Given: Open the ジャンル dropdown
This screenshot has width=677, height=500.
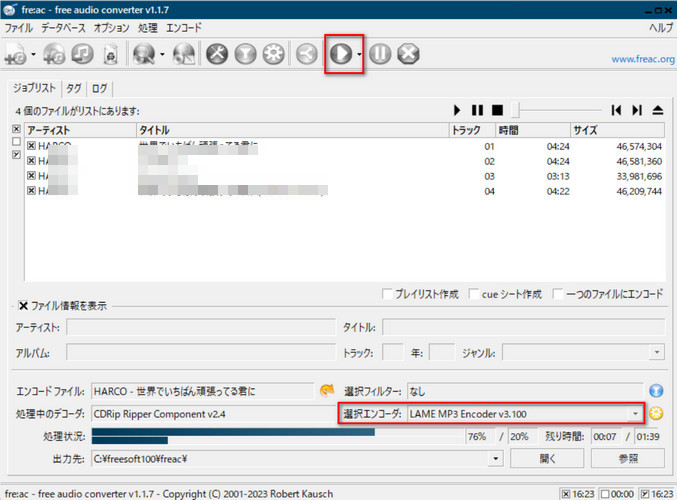Looking at the screenshot, I should tap(657, 352).
